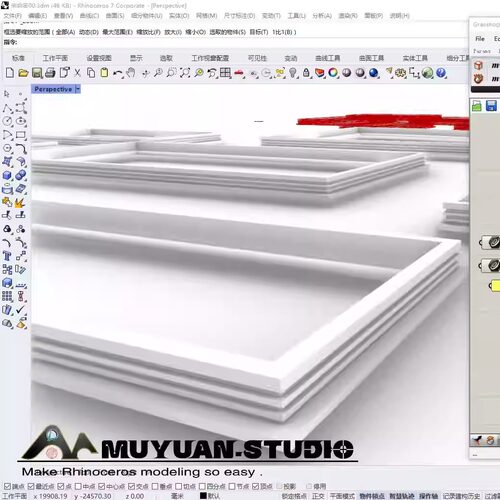The height and width of the screenshot is (500, 500).
Task: Click the black 默认 layer swatch
Action: point(203,496)
